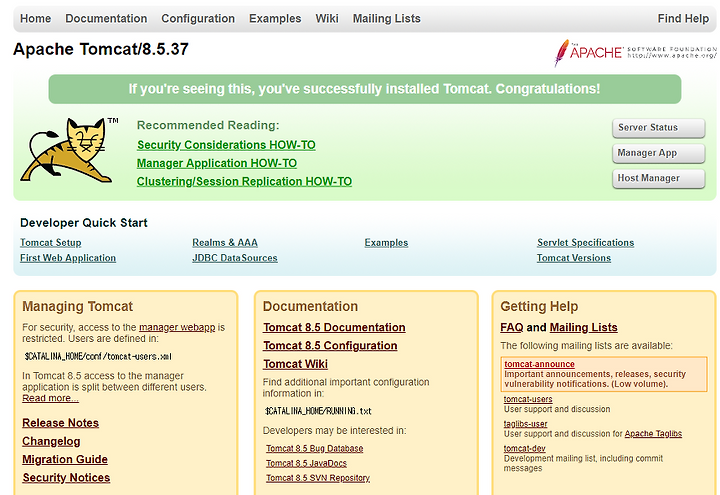Open the Security Notices link
The image size is (720, 495).
coord(67,478)
